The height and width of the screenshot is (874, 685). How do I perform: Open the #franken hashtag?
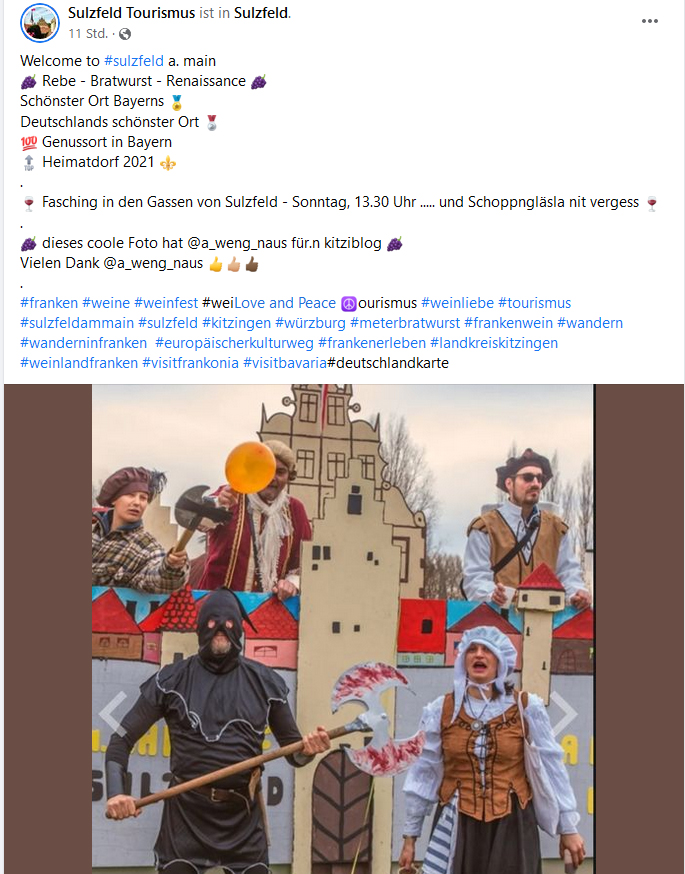click(49, 303)
